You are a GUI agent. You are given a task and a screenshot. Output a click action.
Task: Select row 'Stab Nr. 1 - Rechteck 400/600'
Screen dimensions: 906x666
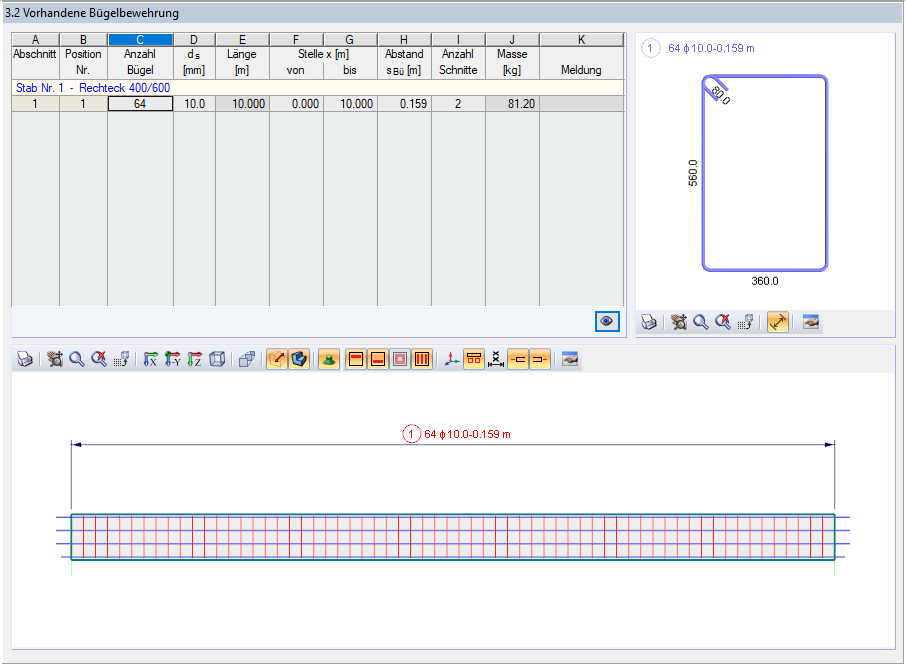click(318, 88)
